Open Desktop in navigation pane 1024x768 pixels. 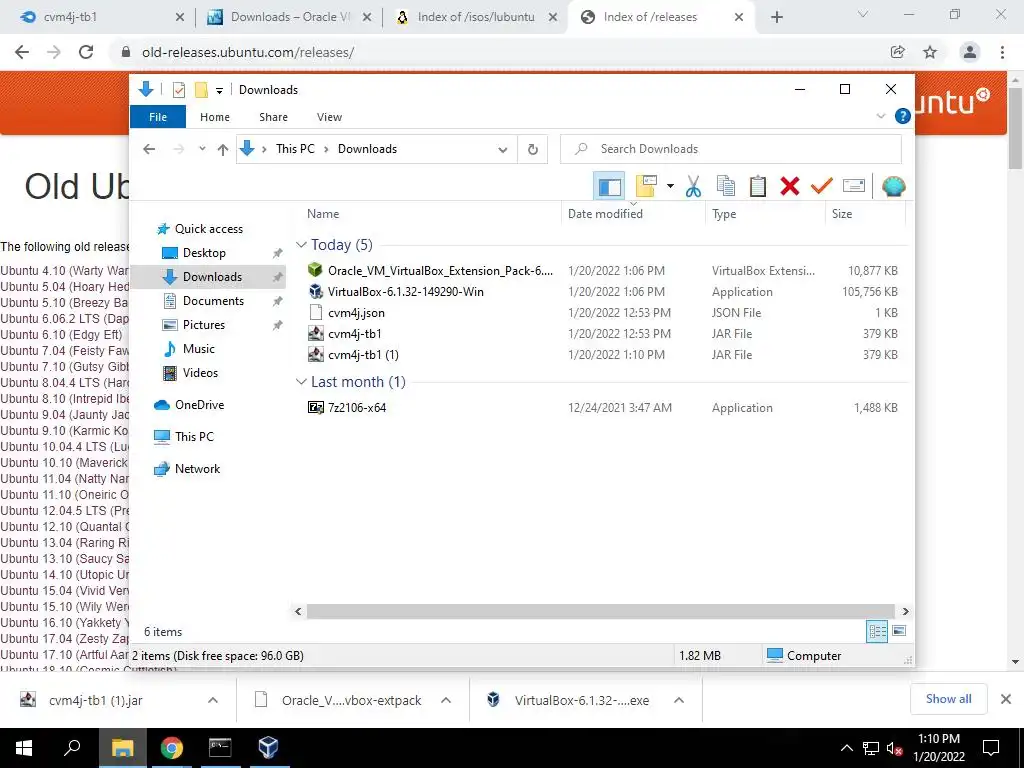[204, 253]
